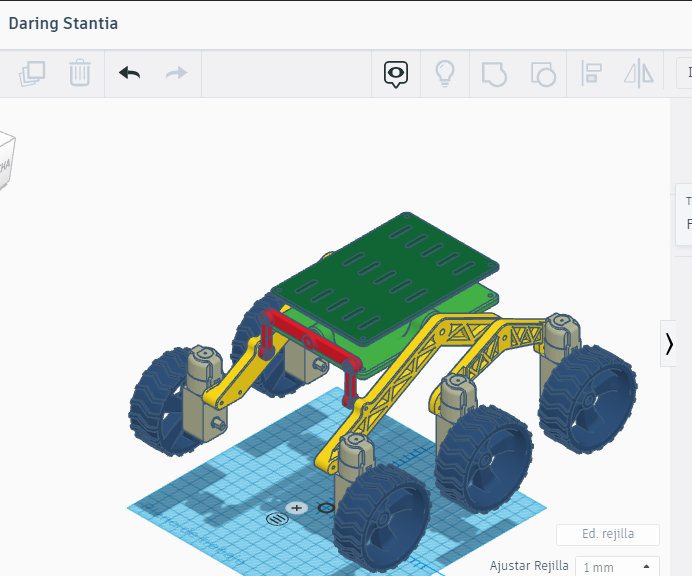692x576 pixels.
Task: Open the Ajustar Rejilla 1 mm dropdown
Action: click(617, 567)
